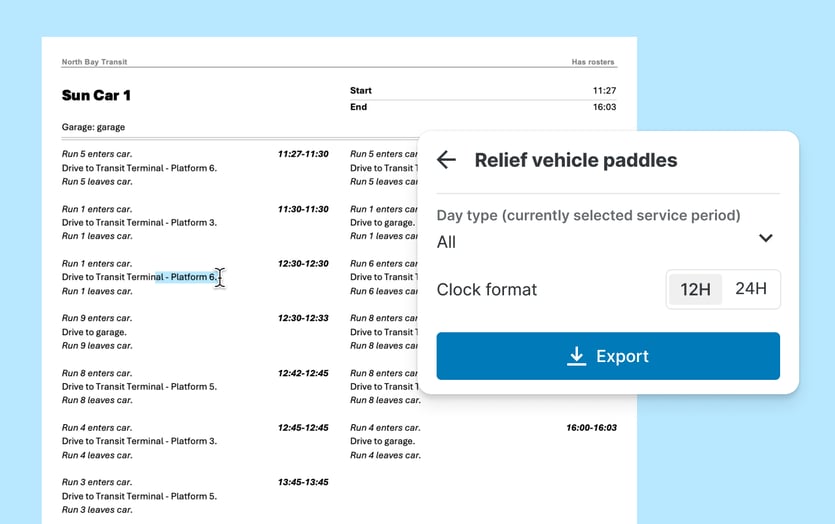The image size is (835, 524).
Task: Switch clock format to 24H
Action: click(750, 289)
